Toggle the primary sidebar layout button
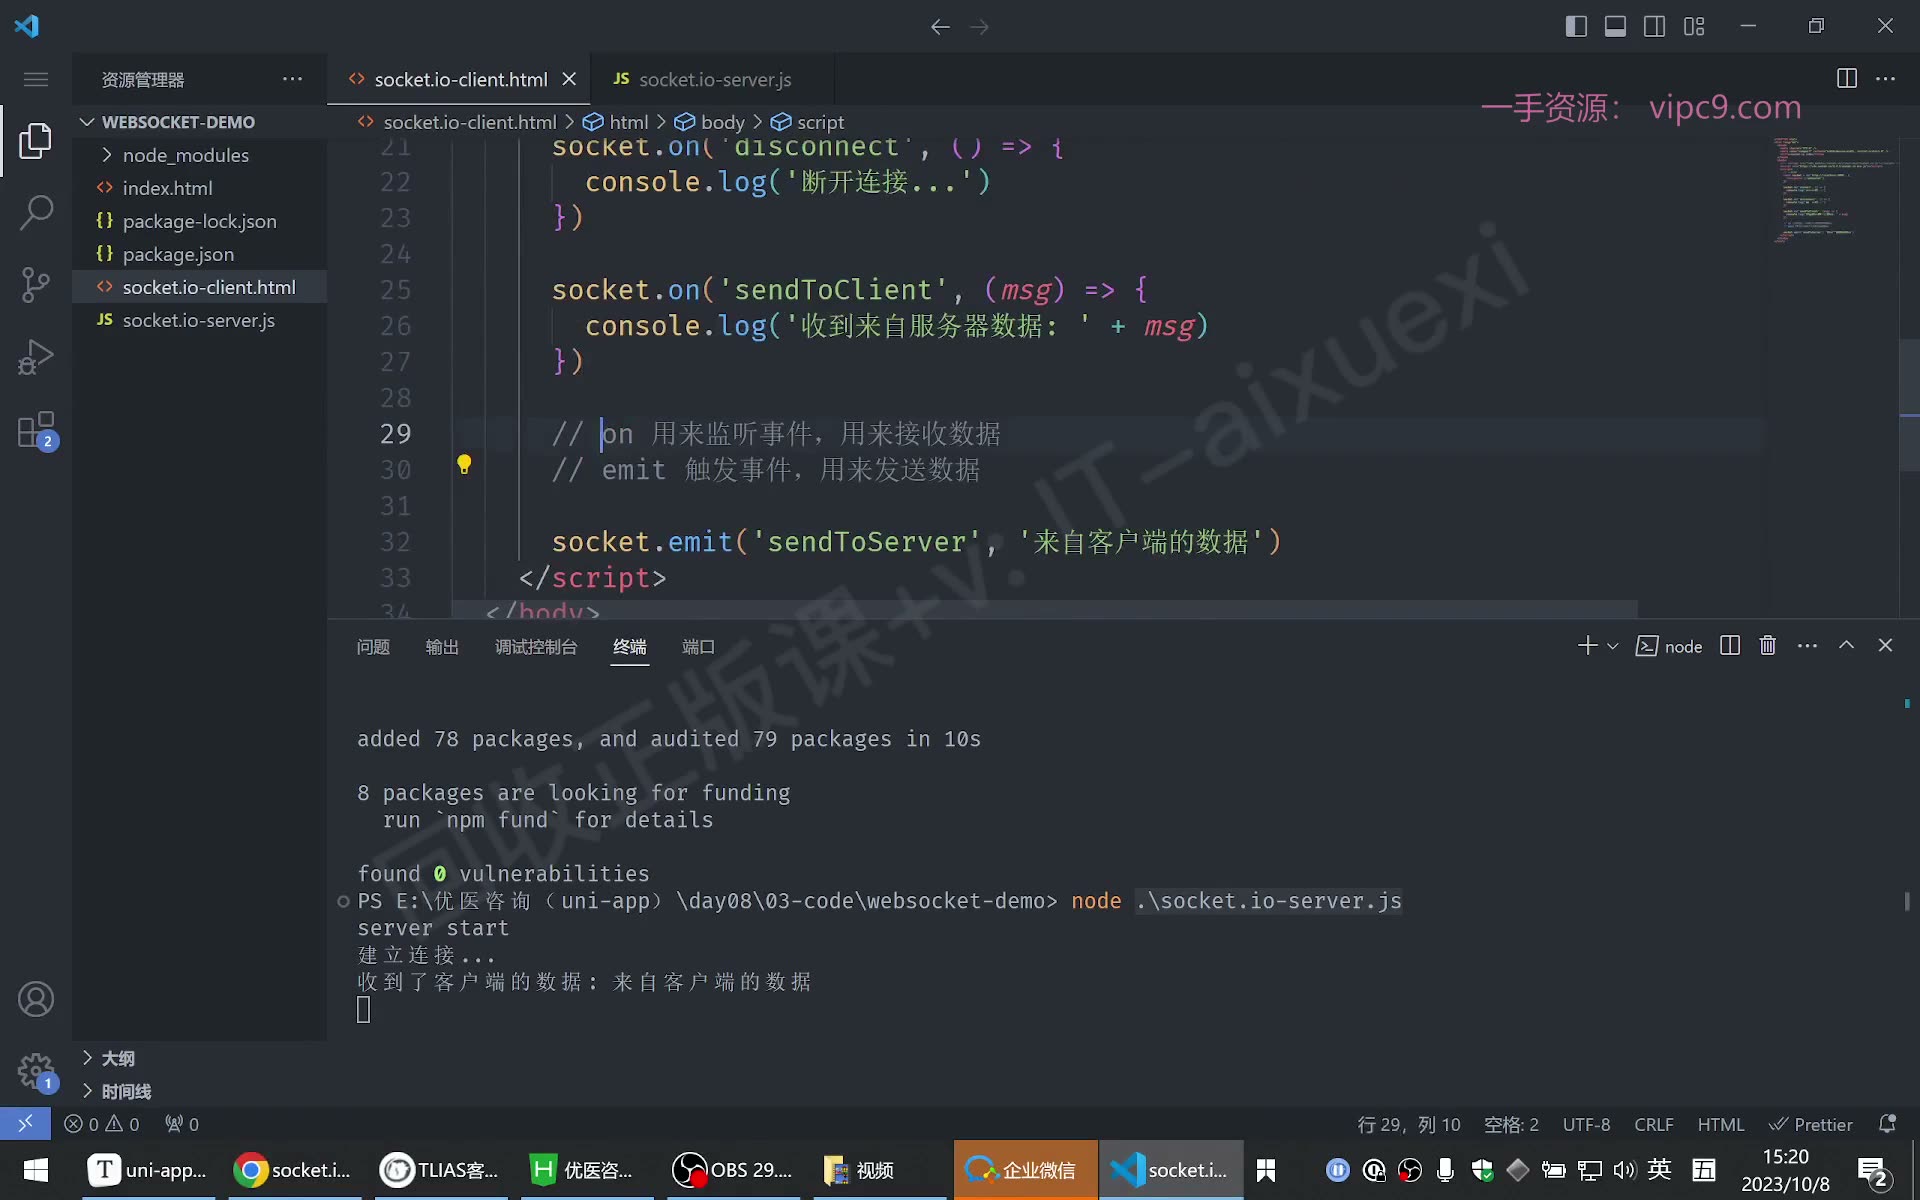This screenshot has height=1200, width=1920. (1576, 26)
